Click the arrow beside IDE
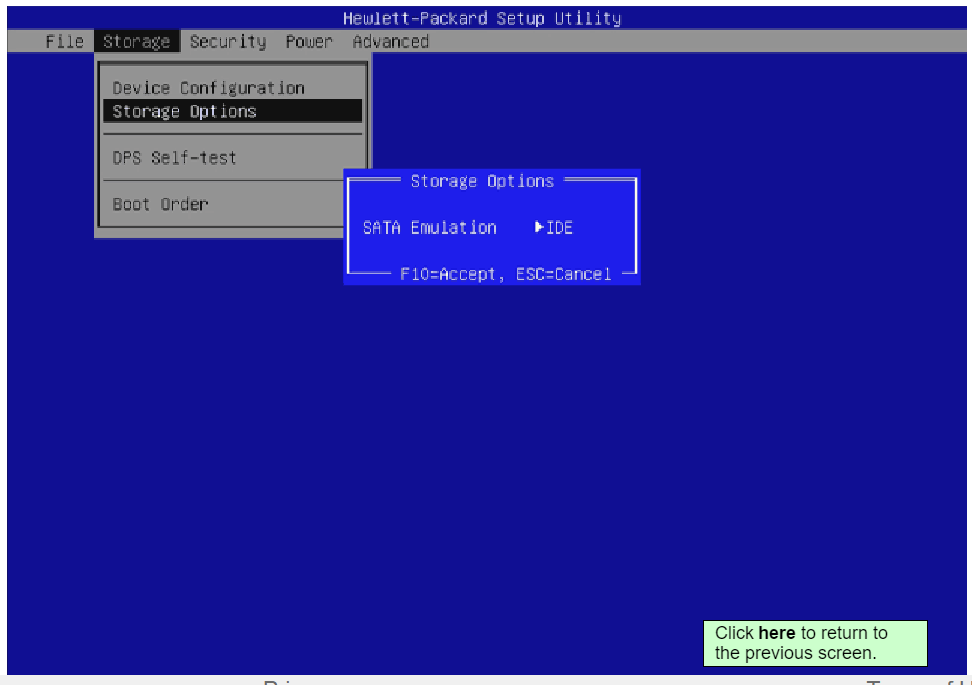 539,228
